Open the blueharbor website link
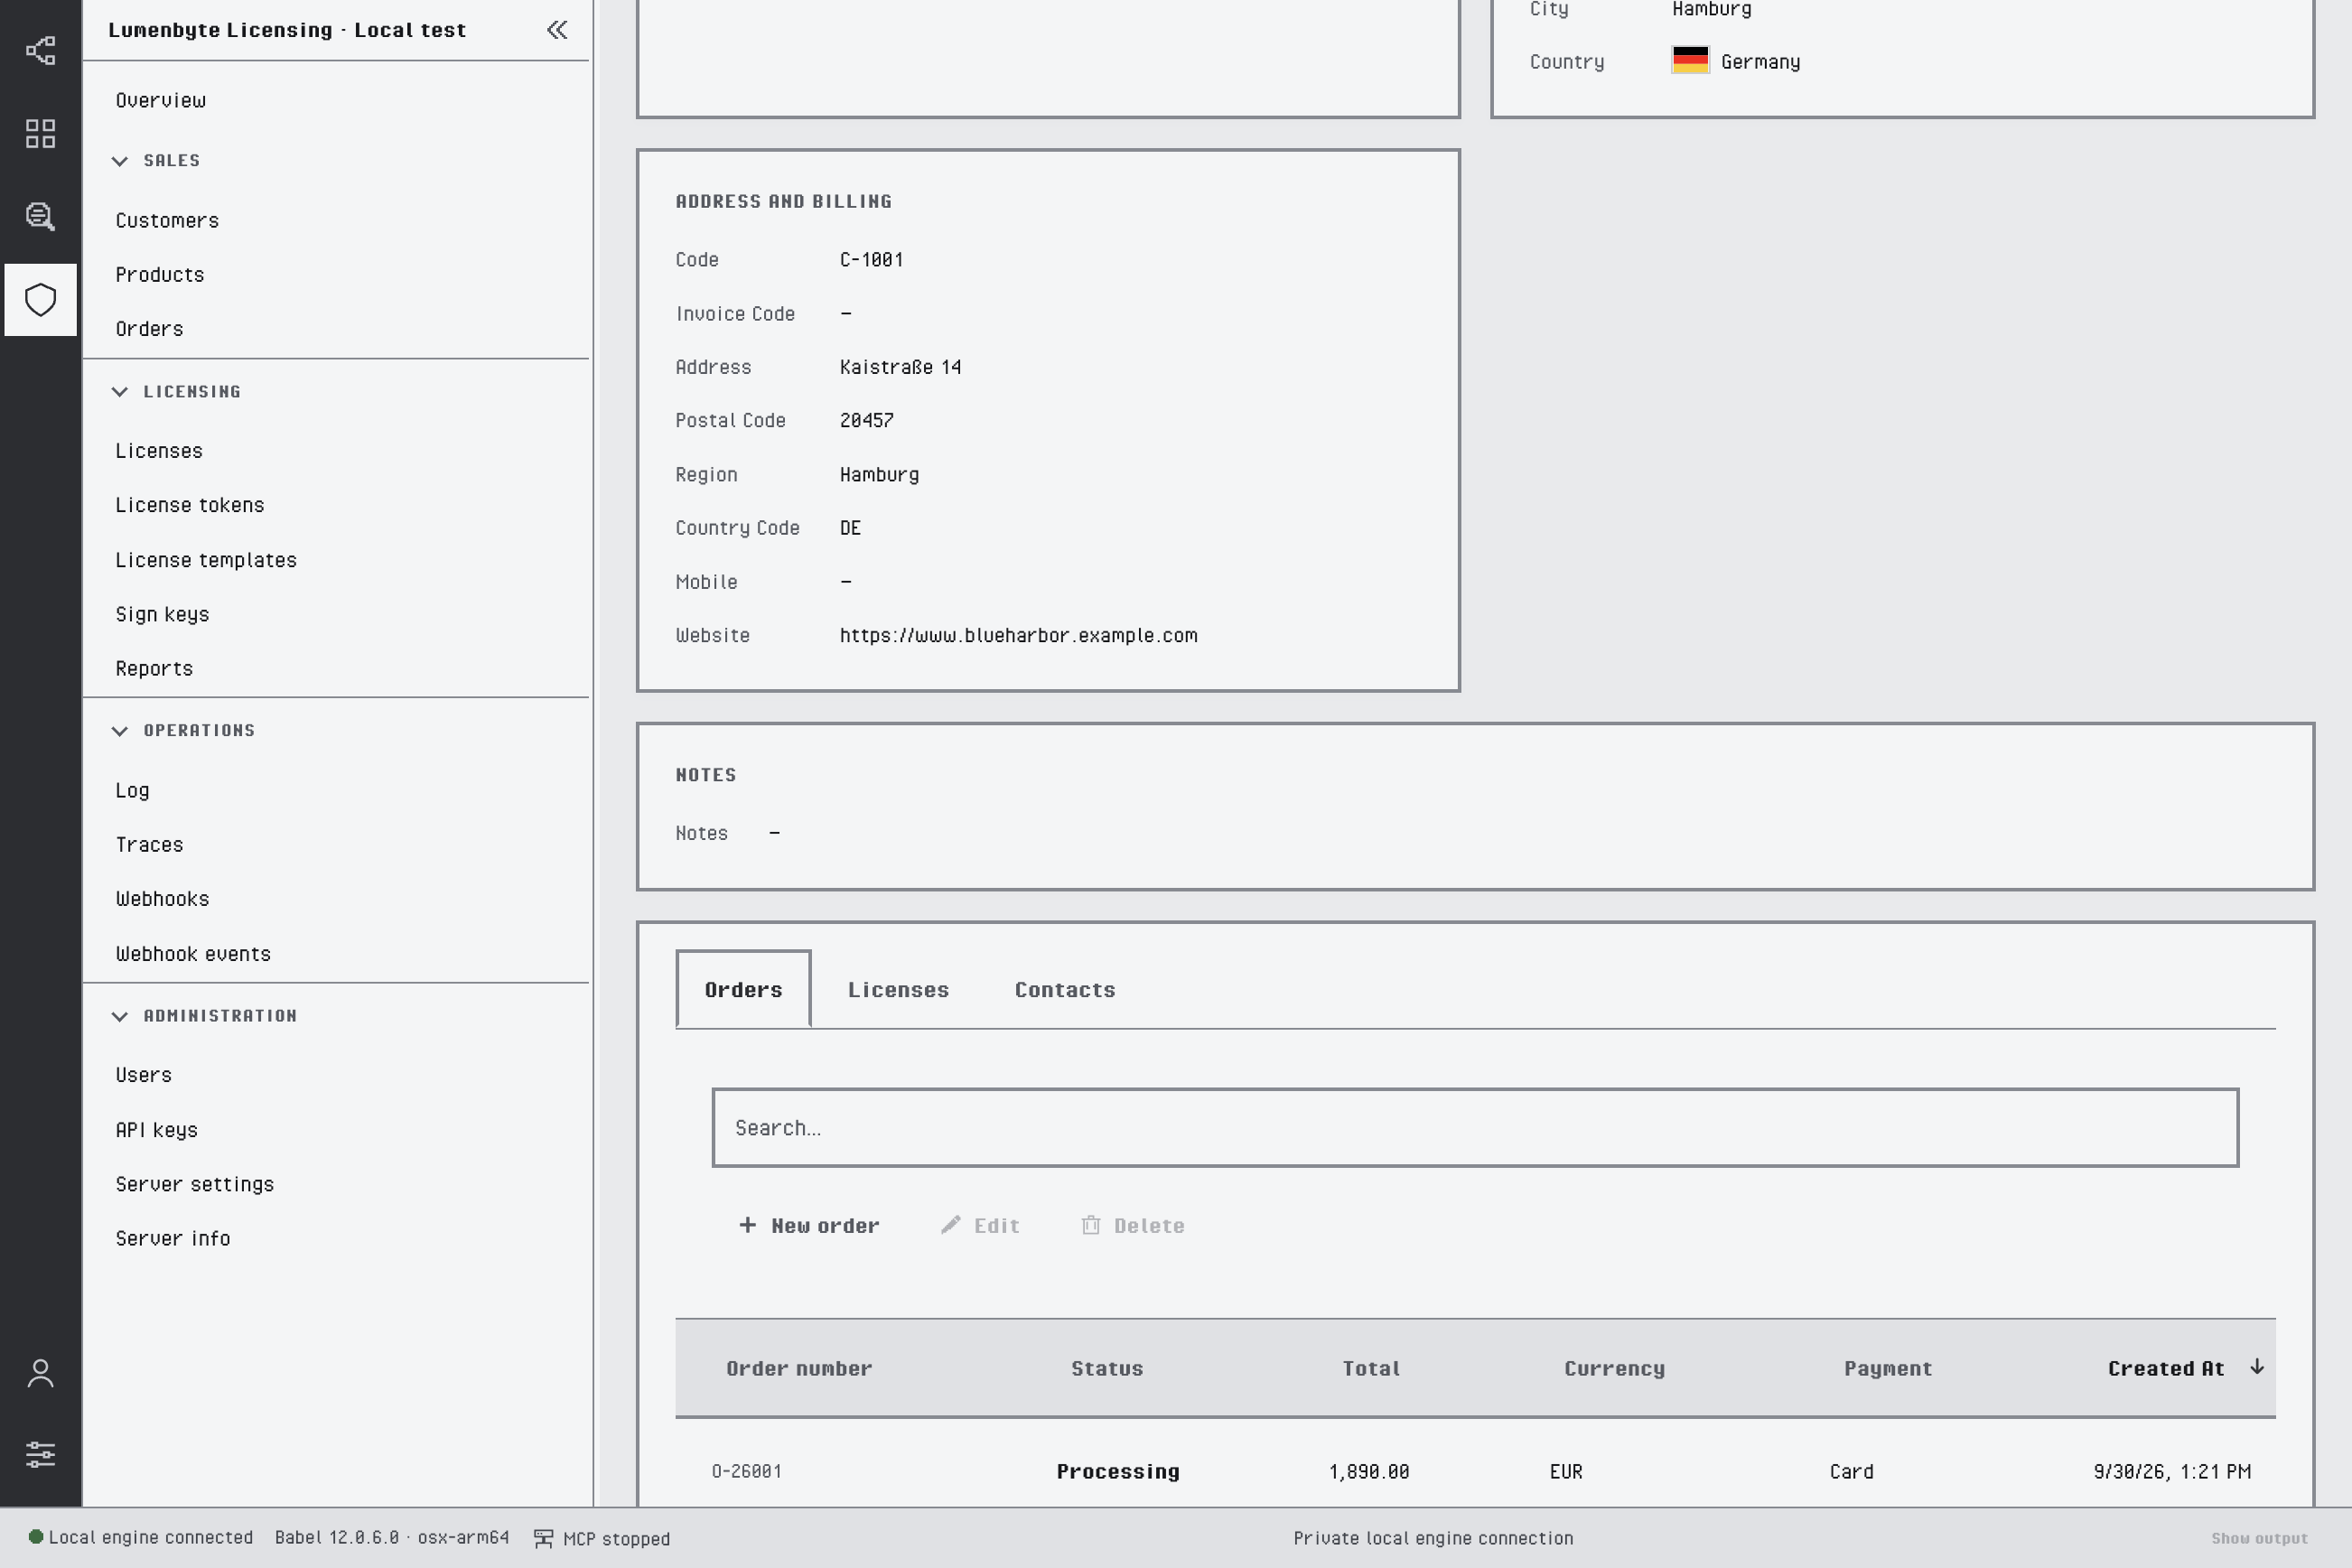Viewport: 2352px width, 1568px height. pyautogui.click(x=1018, y=635)
